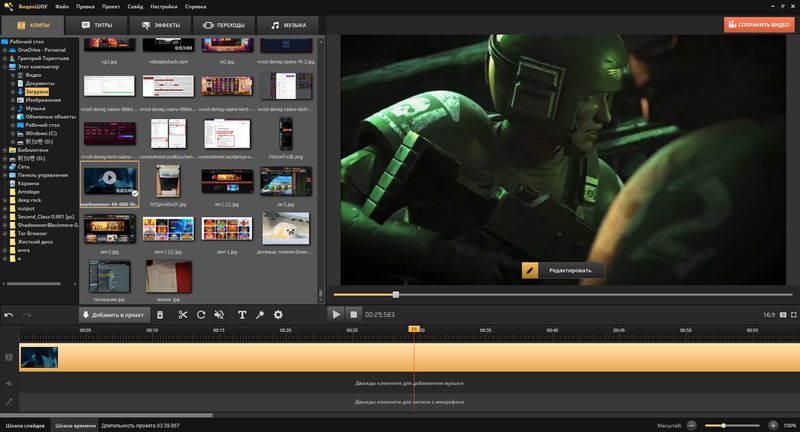Expand the Библиотеки tree node

(5, 150)
